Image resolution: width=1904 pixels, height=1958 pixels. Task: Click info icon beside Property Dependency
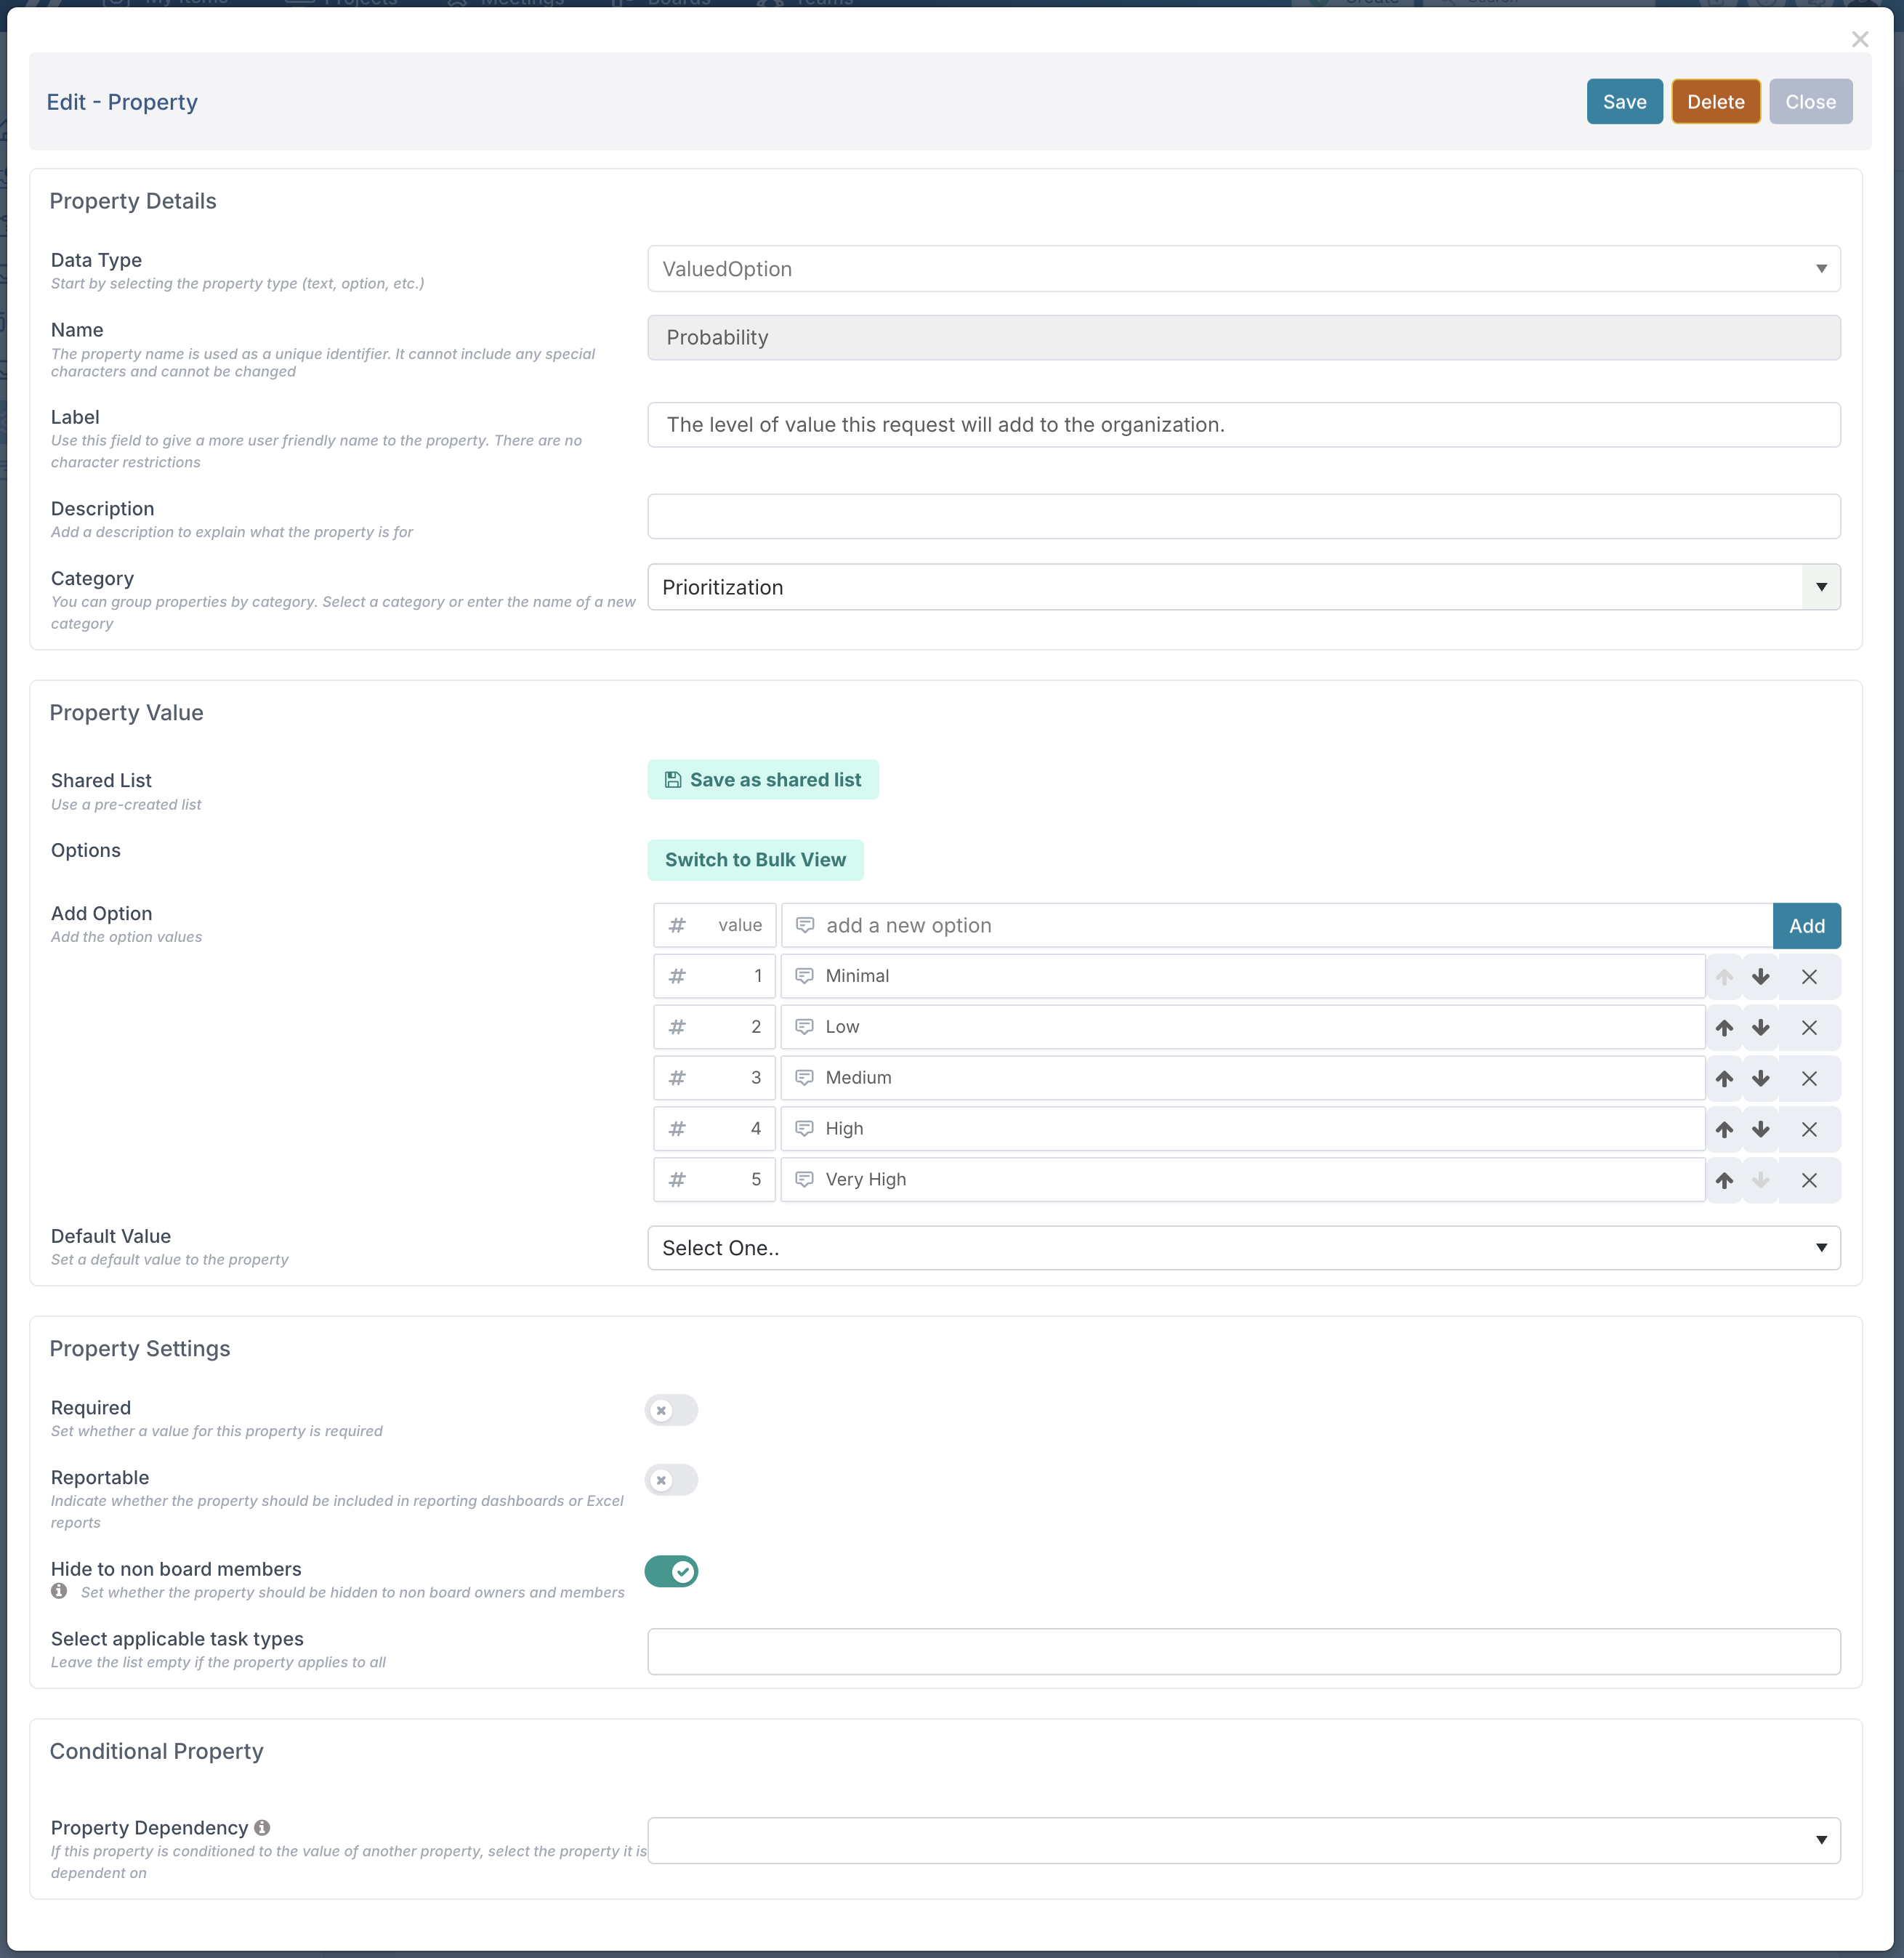[x=262, y=1827]
